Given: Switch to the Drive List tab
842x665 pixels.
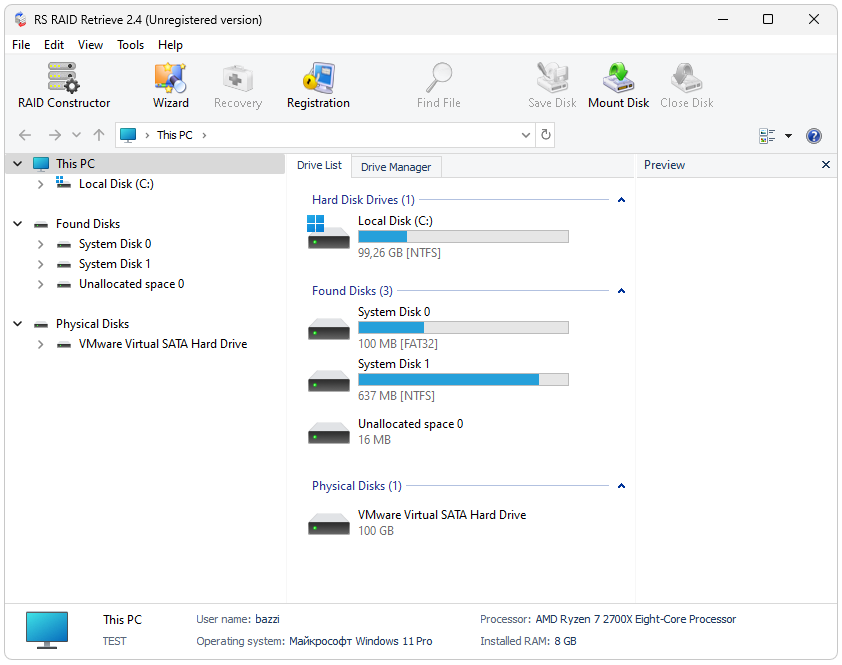Looking at the screenshot, I should [319, 165].
